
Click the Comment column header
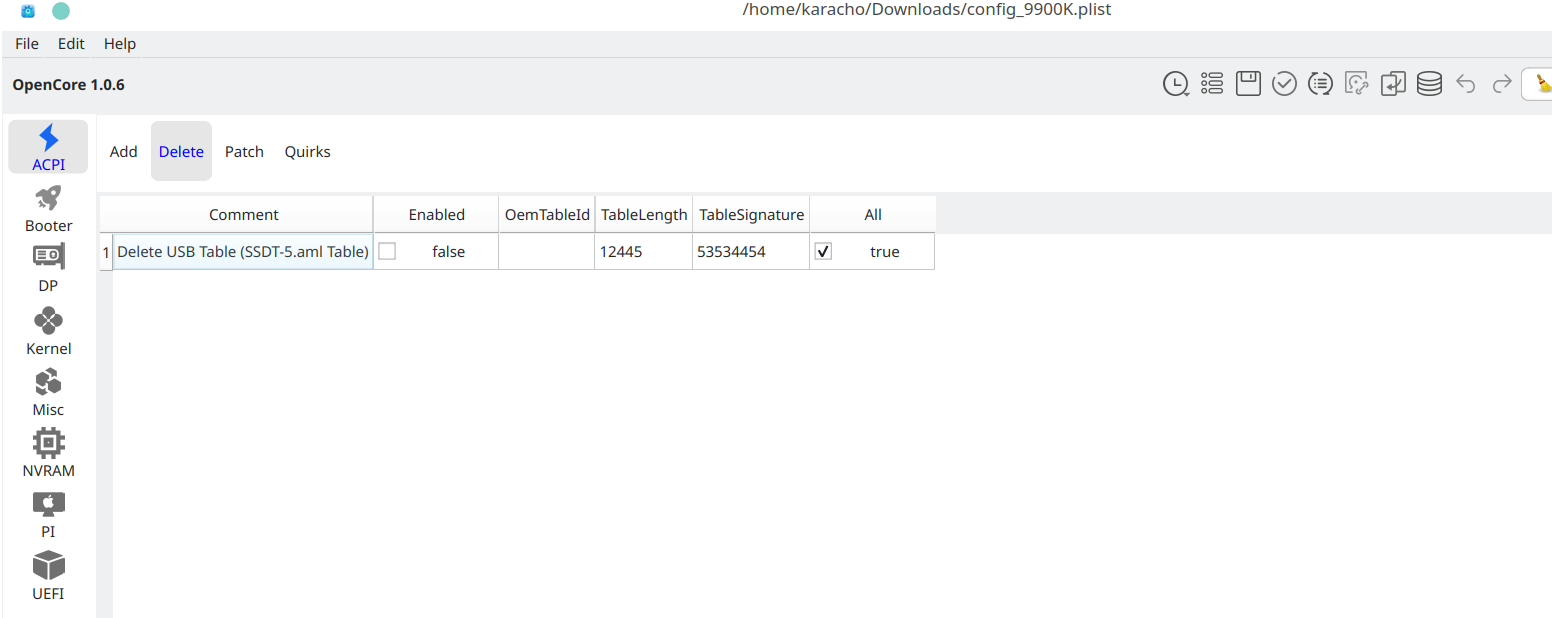[x=243, y=214]
